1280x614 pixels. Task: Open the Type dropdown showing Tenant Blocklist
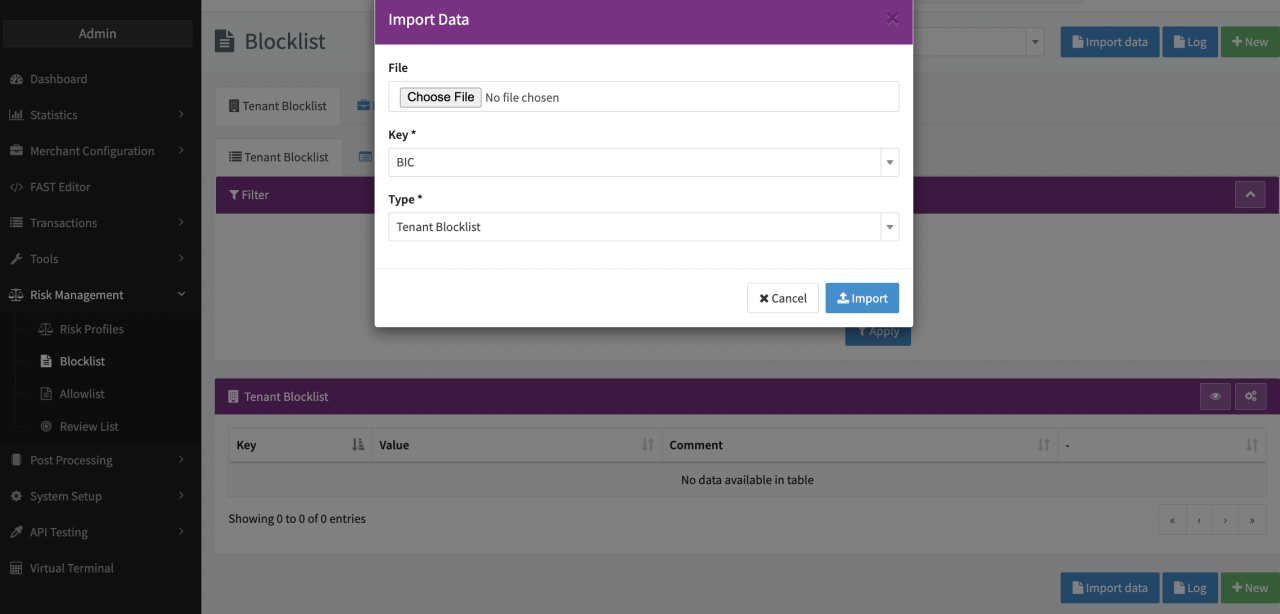643,227
